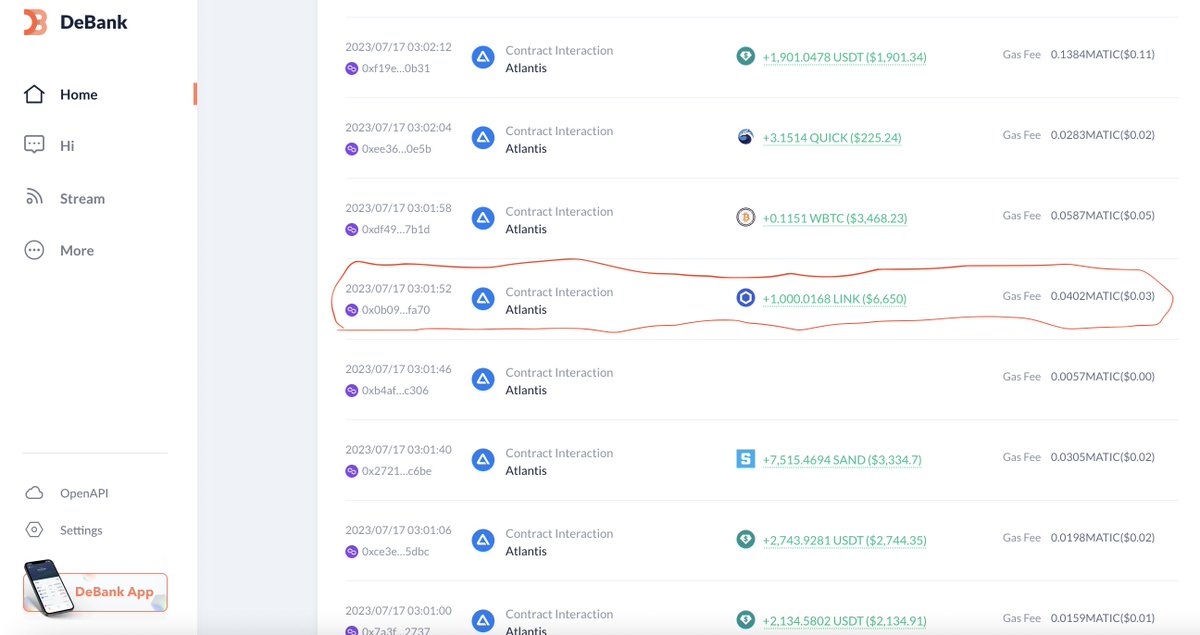Click the Atlantis icon in the 03:01:40 row
This screenshot has width=1200, height=635.
click(x=483, y=460)
